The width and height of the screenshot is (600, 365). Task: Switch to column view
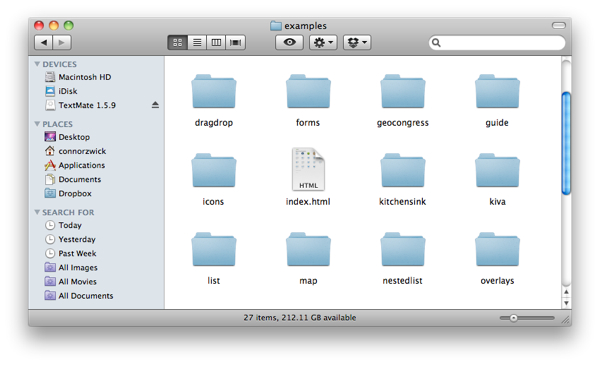[x=216, y=42]
